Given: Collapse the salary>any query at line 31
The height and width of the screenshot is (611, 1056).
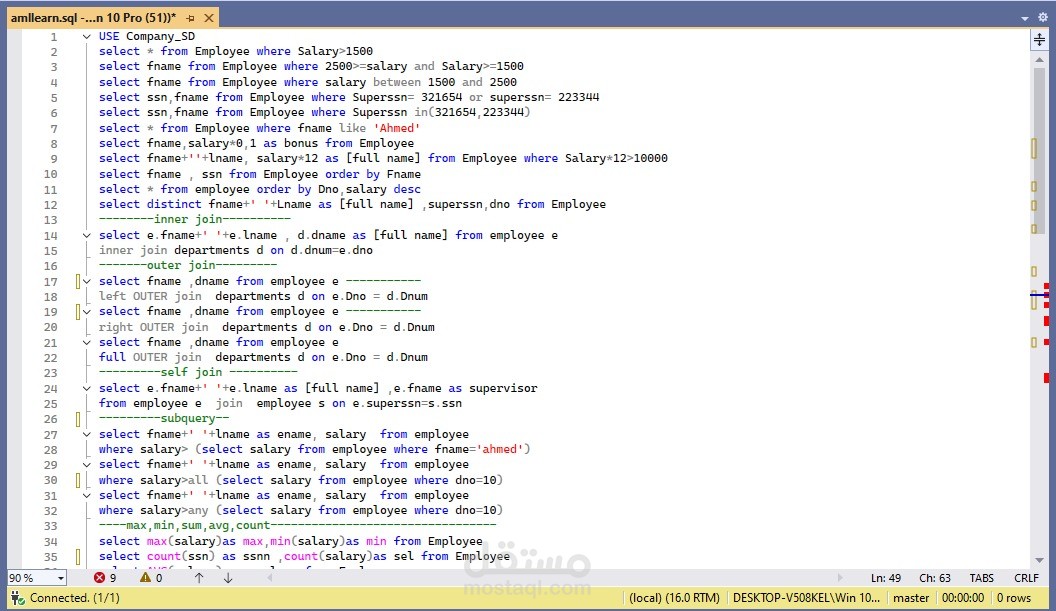Looking at the screenshot, I should click(86, 495).
